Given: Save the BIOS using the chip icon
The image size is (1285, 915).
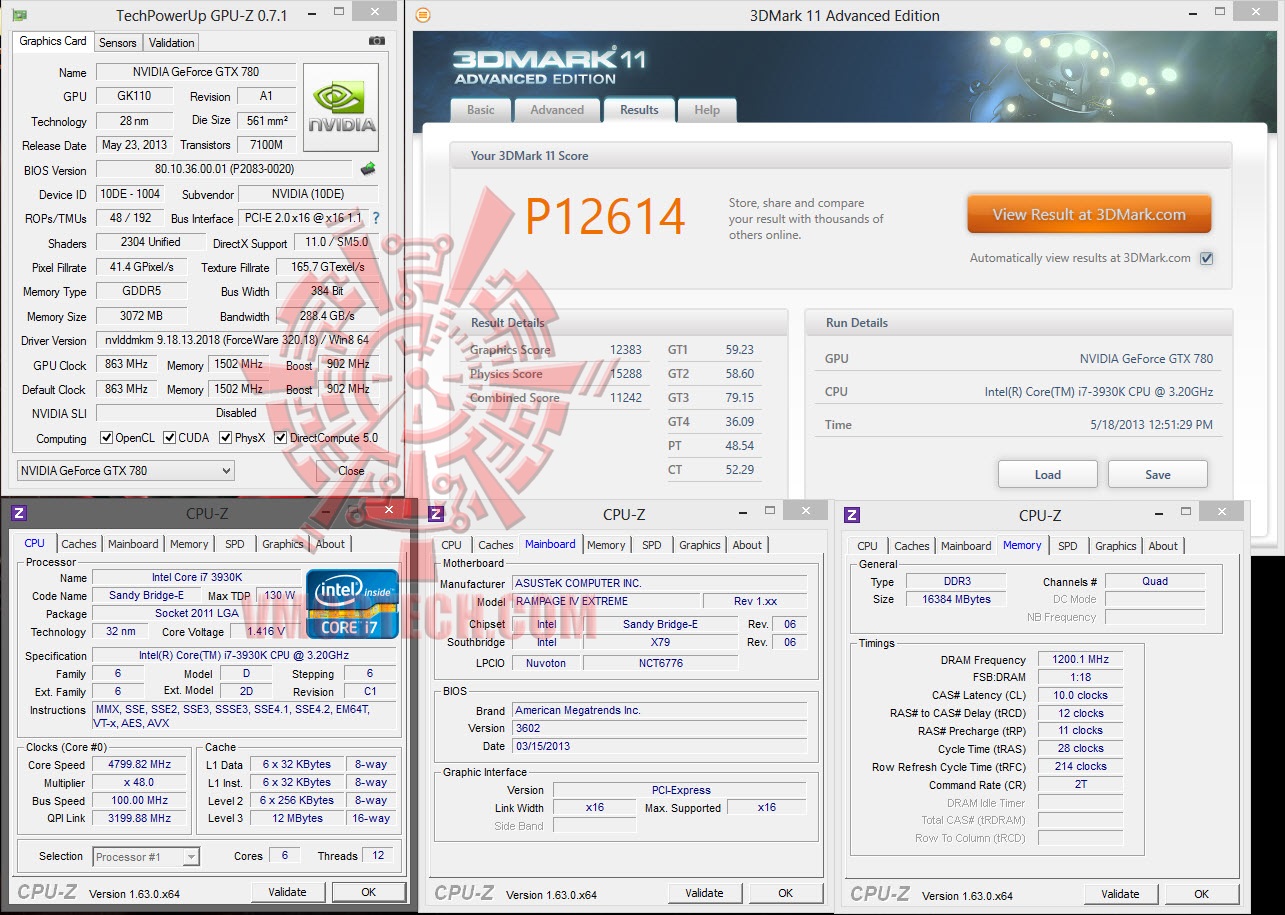Looking at the screenshot, I should (x=368, y=169).
